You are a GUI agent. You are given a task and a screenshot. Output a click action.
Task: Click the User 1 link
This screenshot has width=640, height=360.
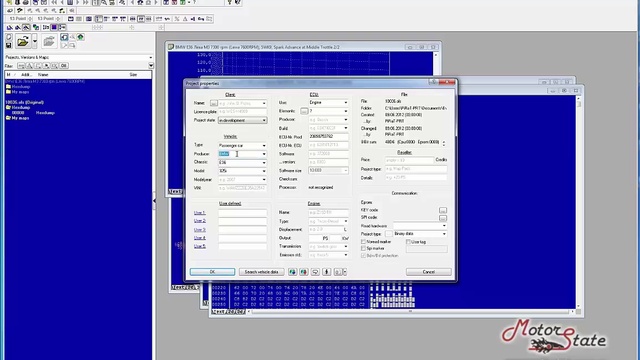tap(200, 213)
